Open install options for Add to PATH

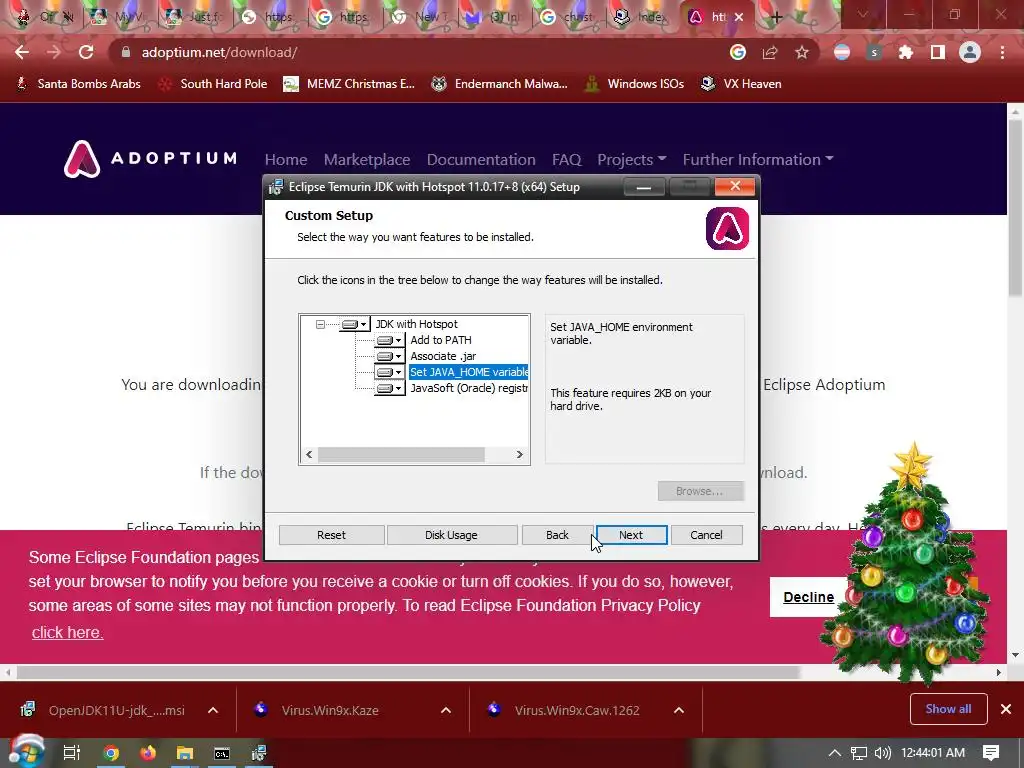390,340
